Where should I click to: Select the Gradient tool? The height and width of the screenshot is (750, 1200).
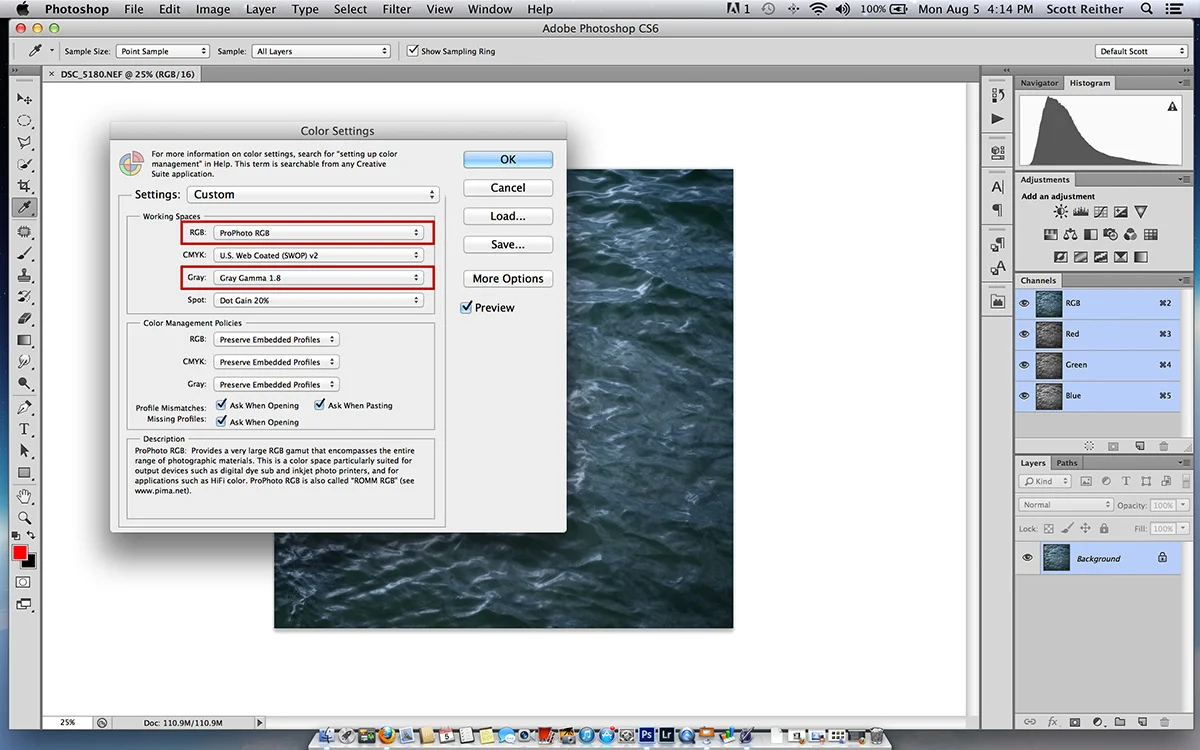coord(25,341)
